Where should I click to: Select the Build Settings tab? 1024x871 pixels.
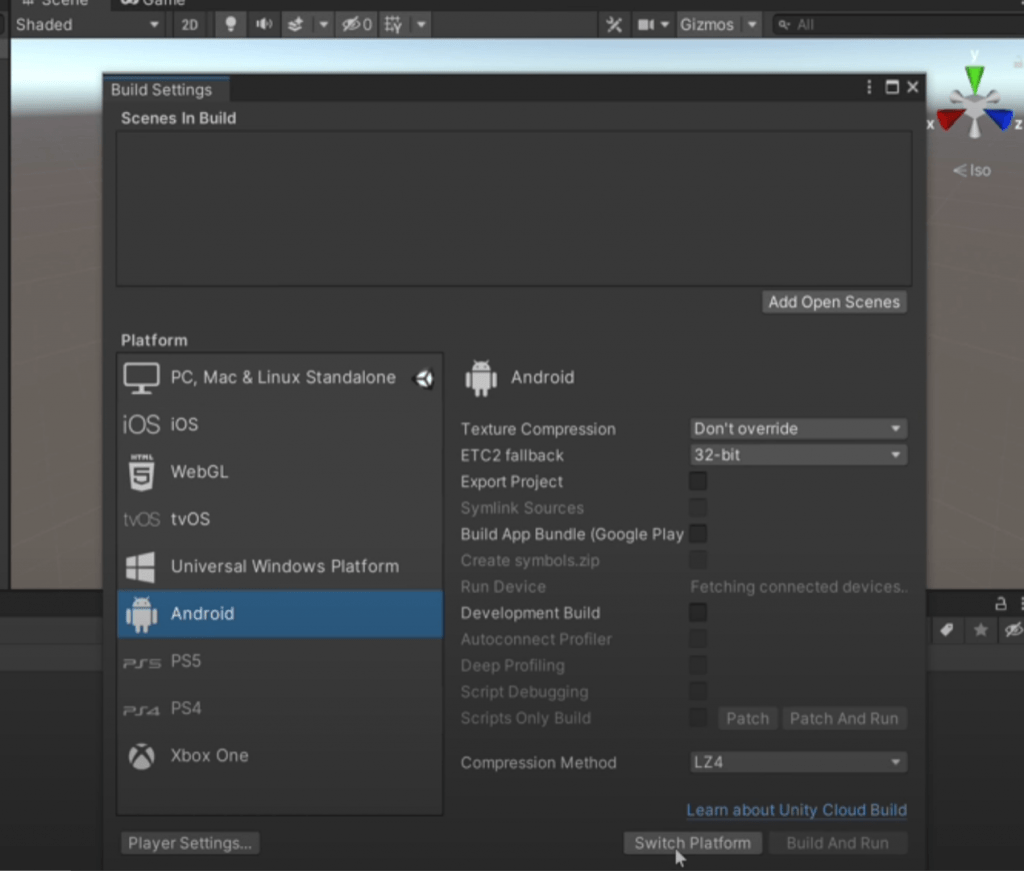(x=161, y=89)
